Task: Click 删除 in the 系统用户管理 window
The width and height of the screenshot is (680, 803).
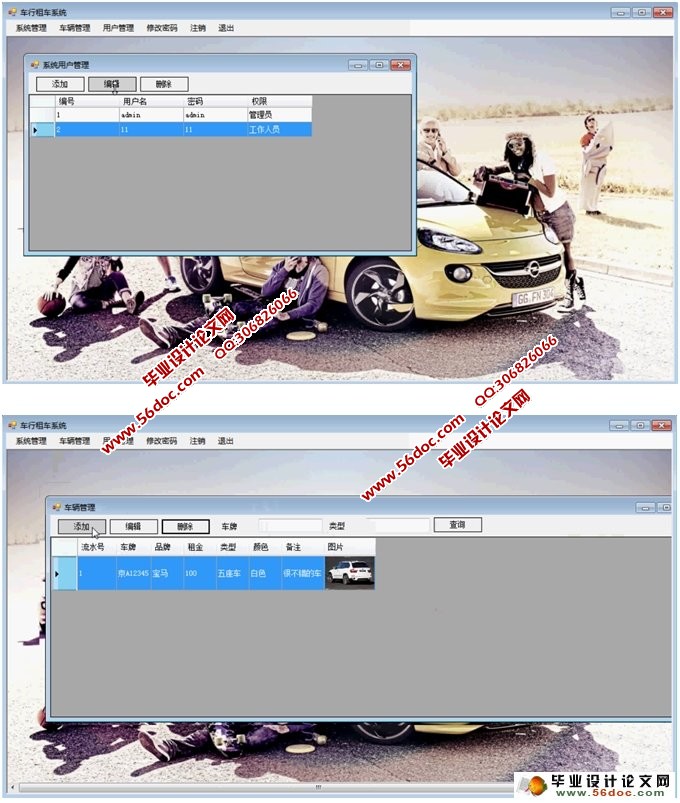Action: click(164, 85)
